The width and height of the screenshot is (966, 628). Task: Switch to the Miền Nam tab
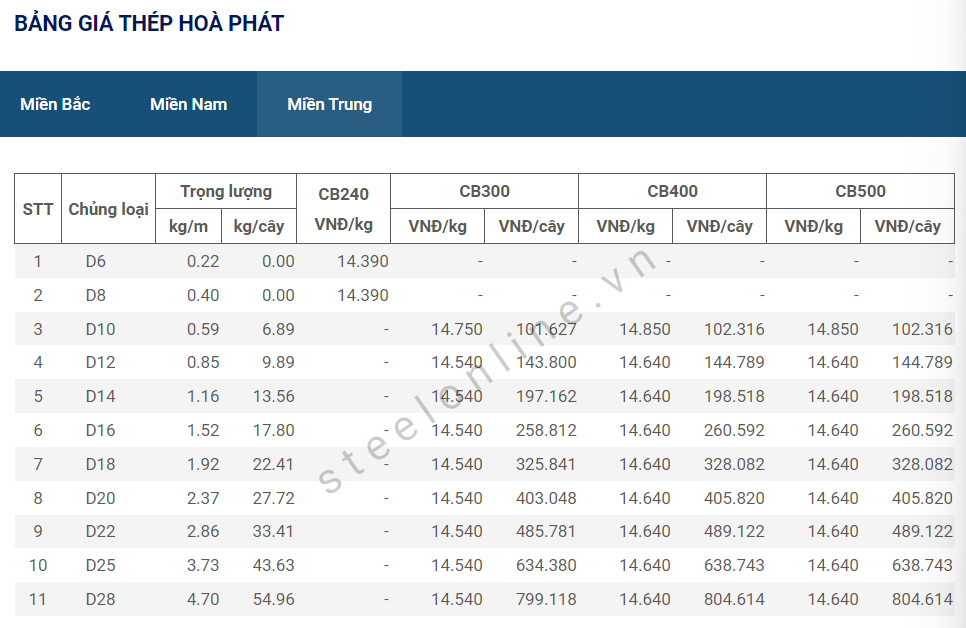click(x=189, y=104)
